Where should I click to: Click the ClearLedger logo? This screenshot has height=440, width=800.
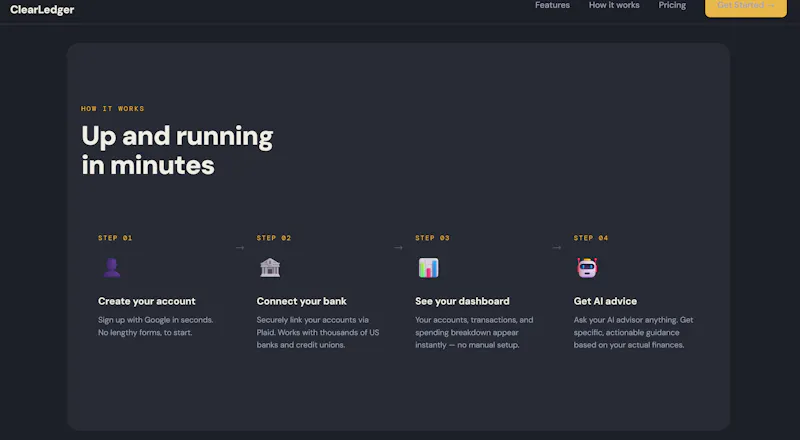point(42,9)
